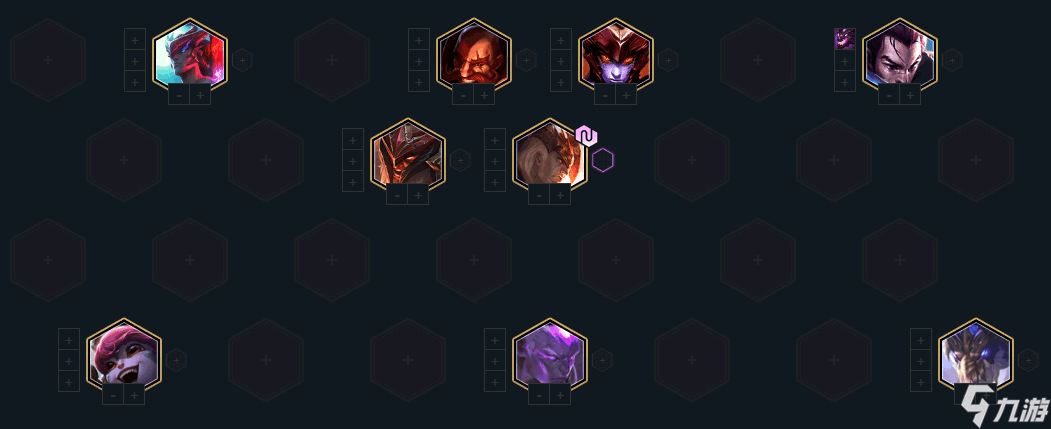Viewport: 1051px width, 429px height.
Task: Select the purple stone golem champion
Action: pyautogui.click(x=550, y=355)
